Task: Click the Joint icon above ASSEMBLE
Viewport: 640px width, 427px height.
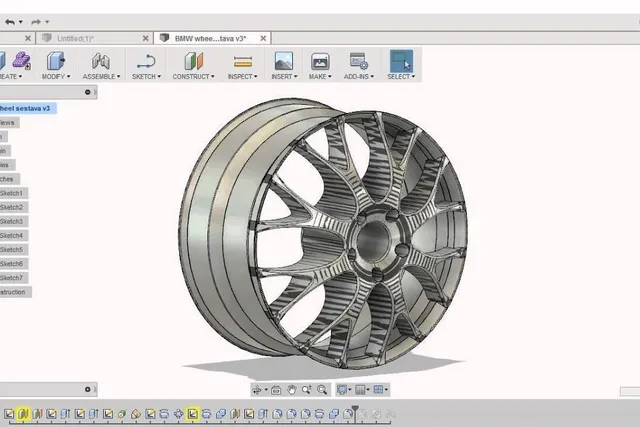Action: tap(101, 61)
